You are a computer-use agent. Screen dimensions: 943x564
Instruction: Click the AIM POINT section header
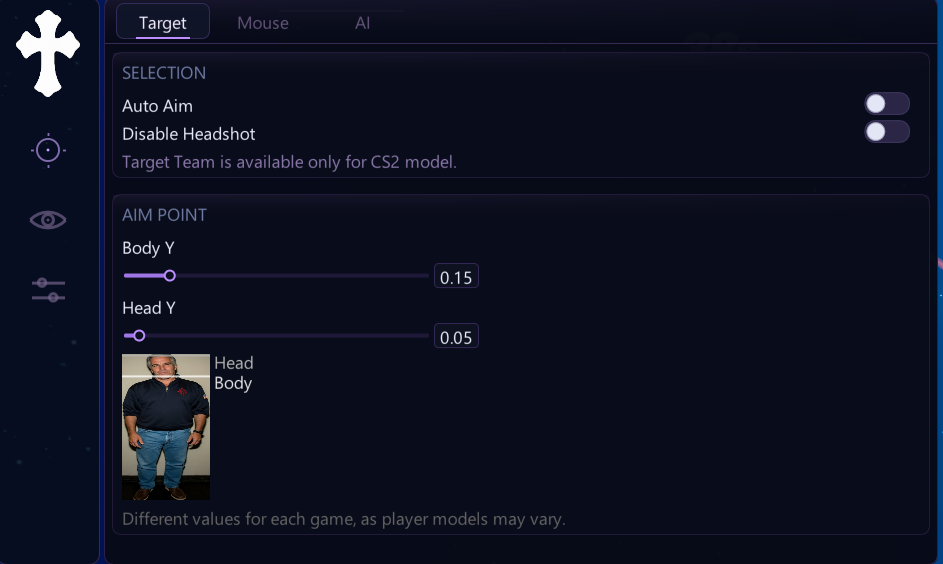pyautogui.click(x=164, y=215)
